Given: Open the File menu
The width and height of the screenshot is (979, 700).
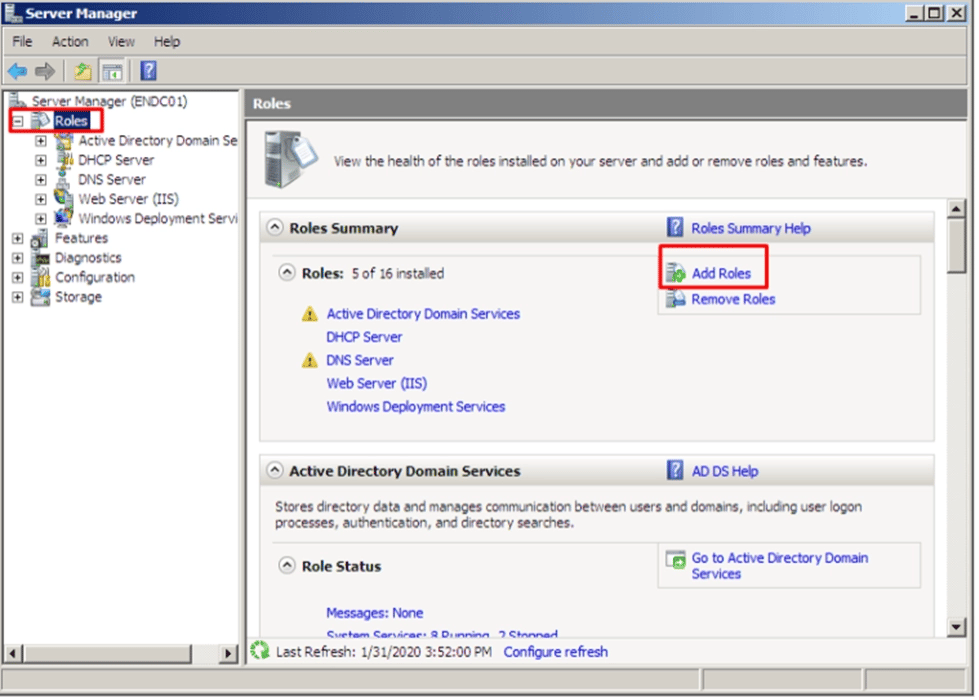Looking at the screenshot, I should 22,41.
